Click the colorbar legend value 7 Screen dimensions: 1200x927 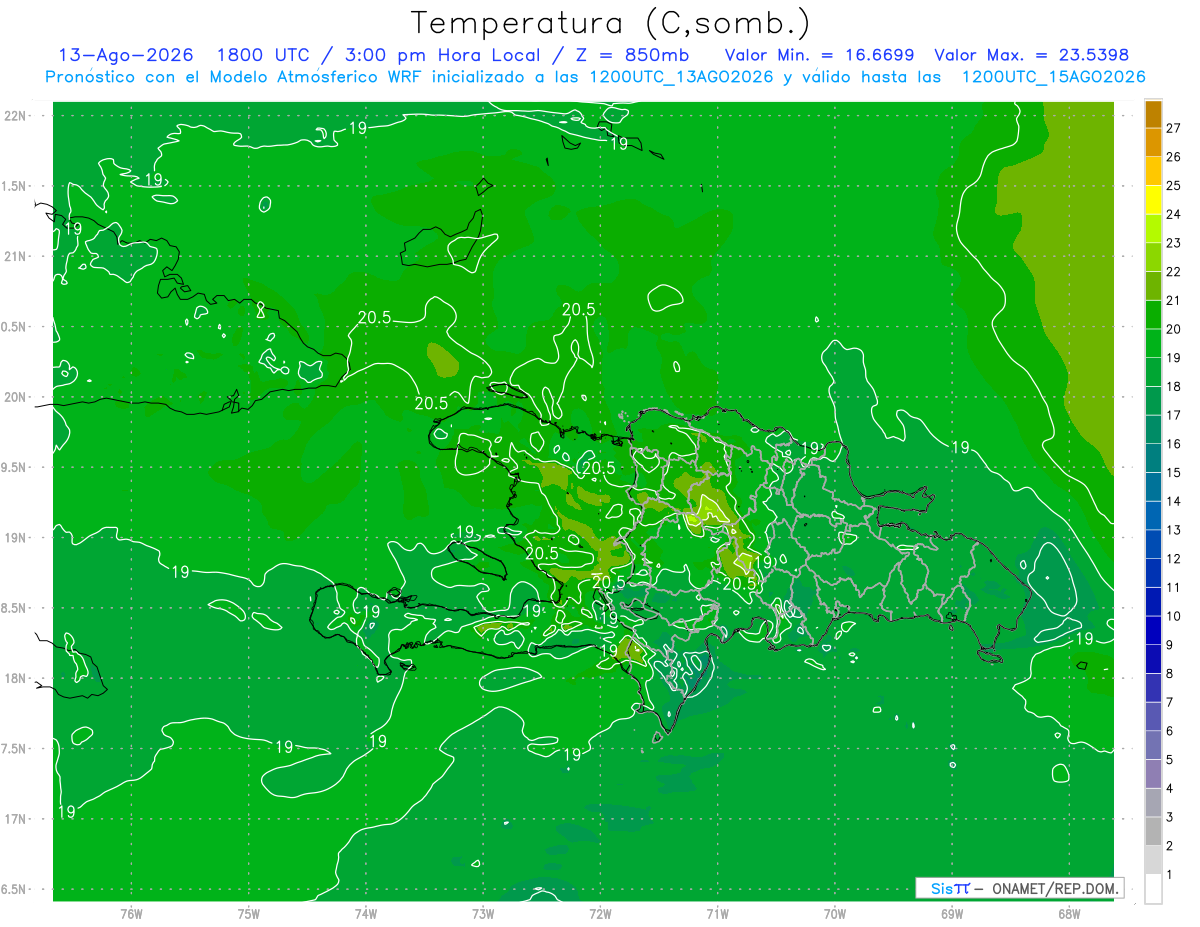(1170, 703)
